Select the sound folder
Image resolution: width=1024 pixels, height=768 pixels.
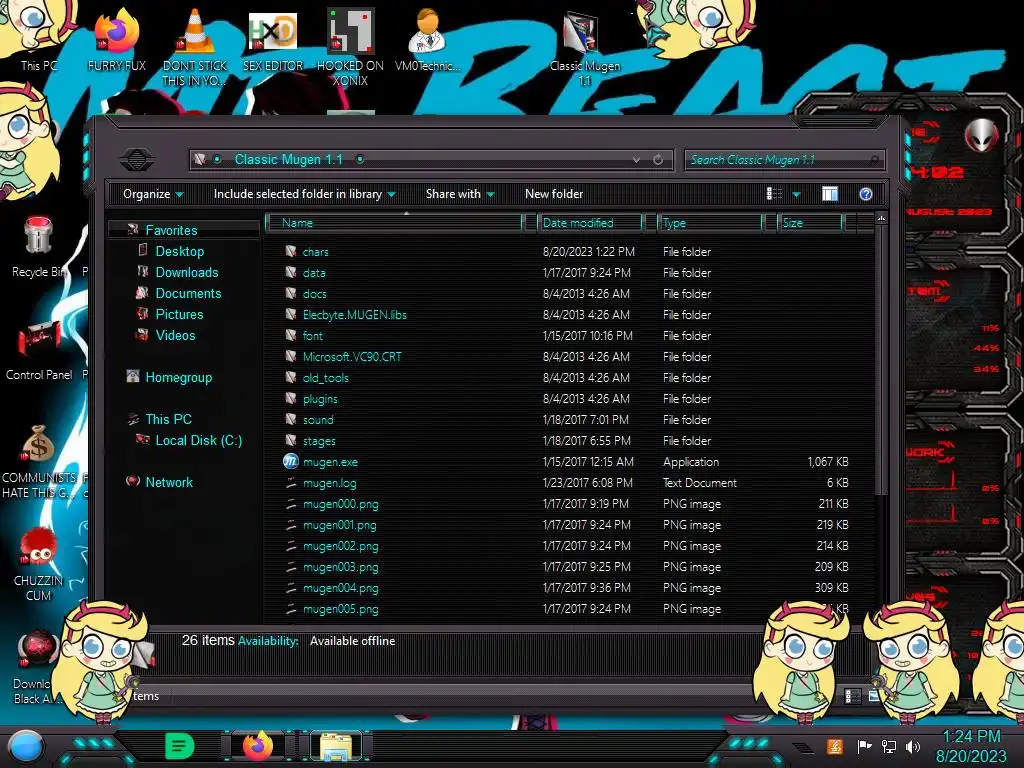(x=318, y=419)
